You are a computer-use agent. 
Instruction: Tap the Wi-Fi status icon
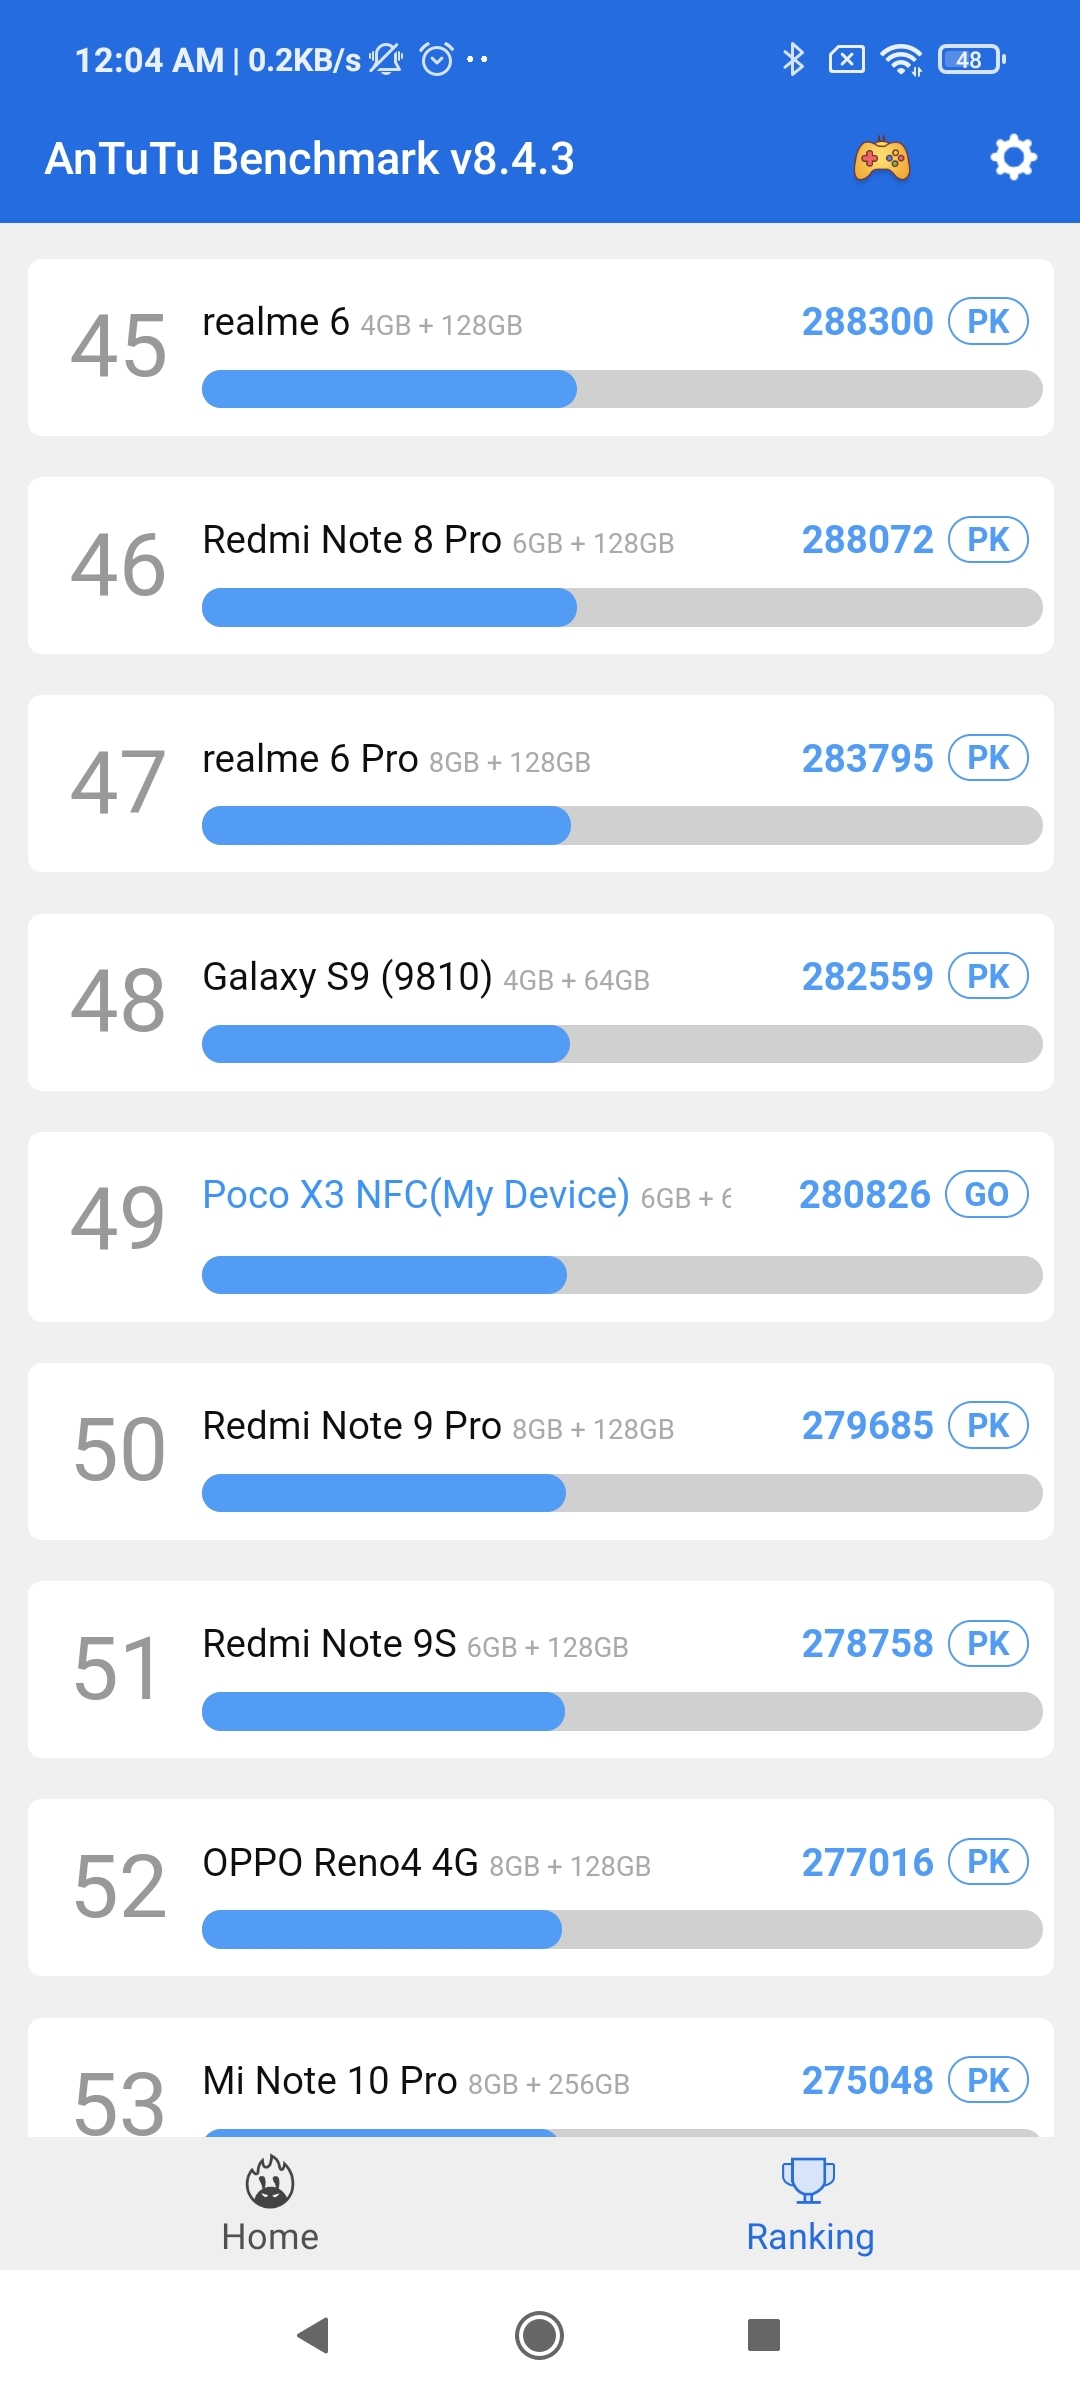tap(901, 60)
